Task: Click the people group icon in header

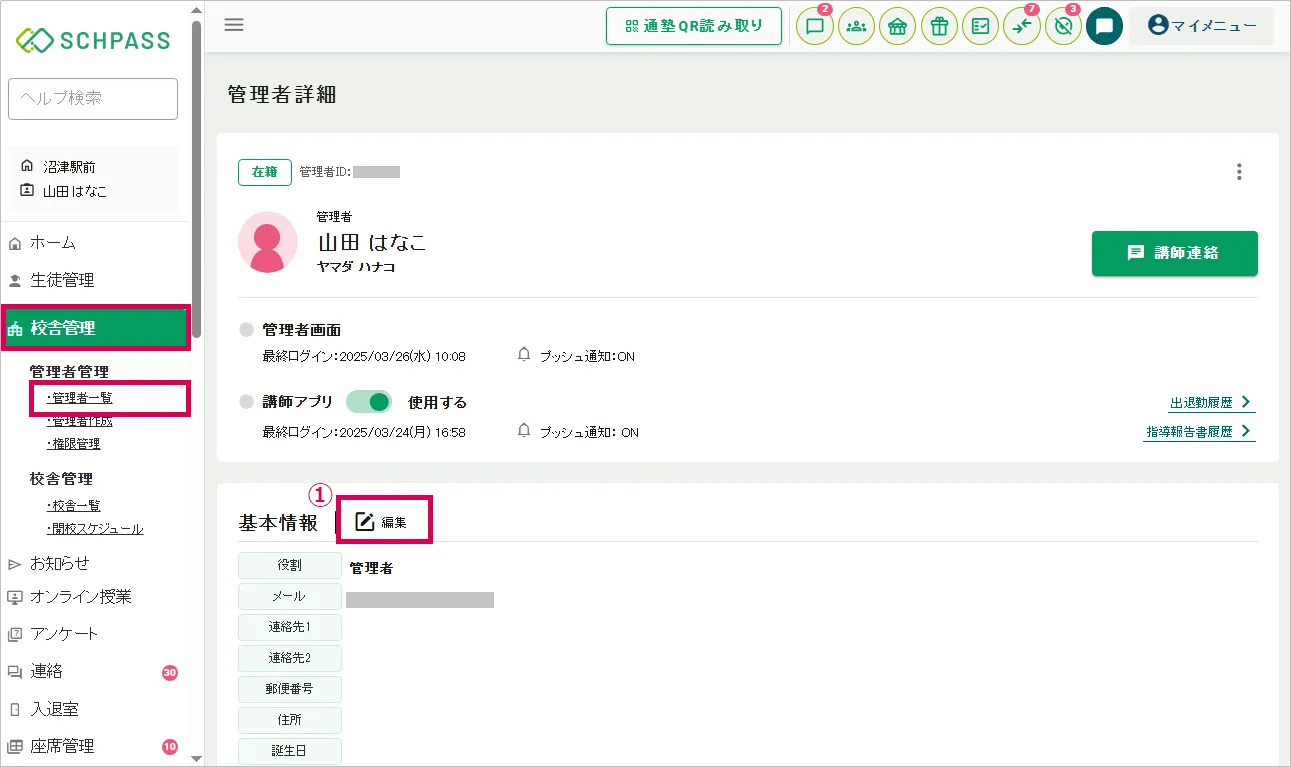Action: pyautogui.click(x=856, y=27)
